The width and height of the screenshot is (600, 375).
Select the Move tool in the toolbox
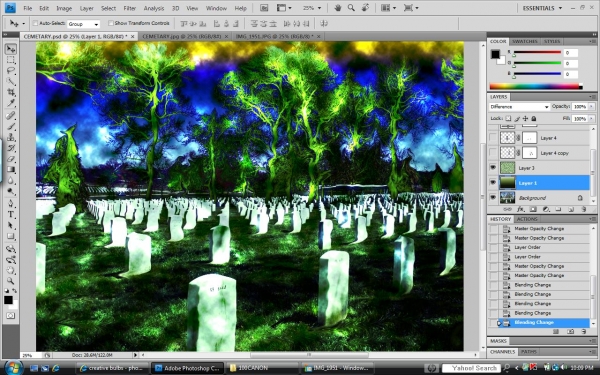click(11, 49)
